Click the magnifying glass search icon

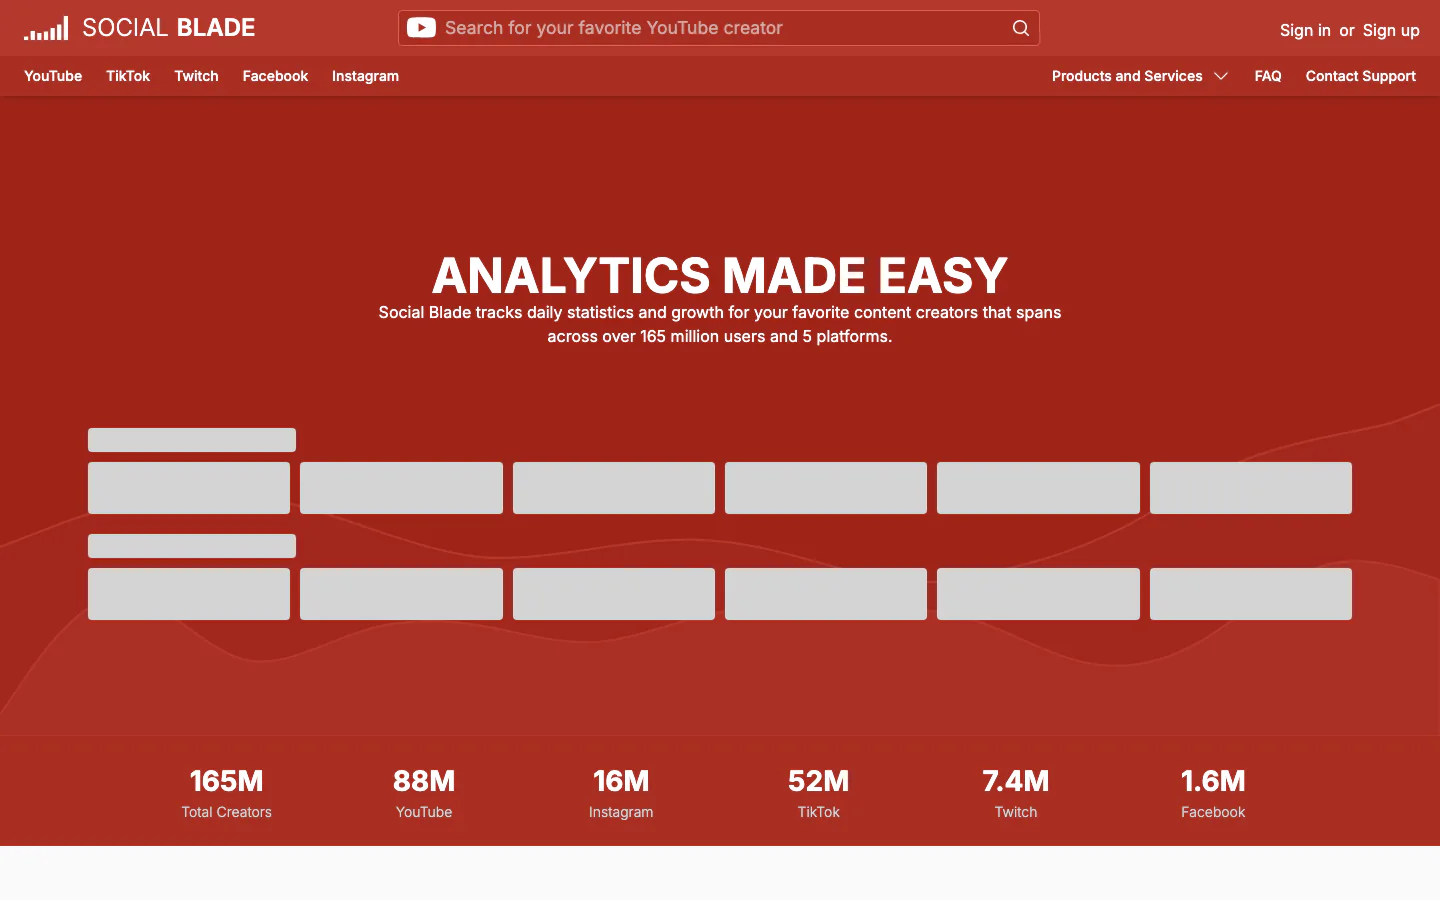(x=1020, y=28)
